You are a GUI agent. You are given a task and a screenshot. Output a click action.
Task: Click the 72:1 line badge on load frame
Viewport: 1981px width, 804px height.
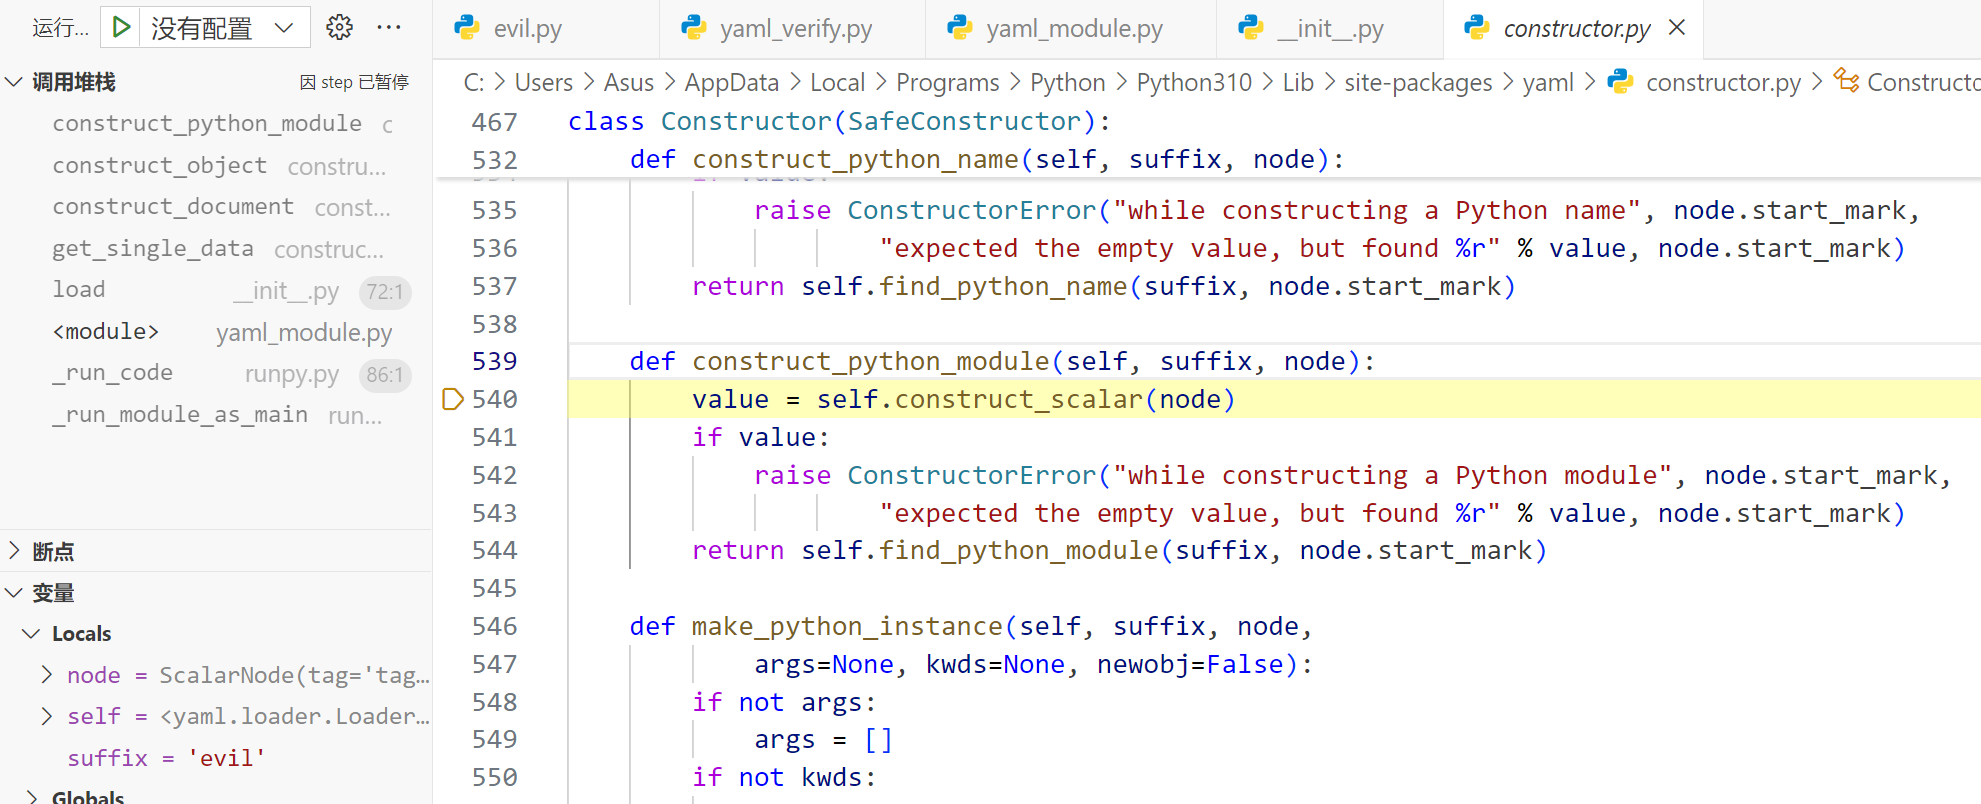click(x=385, y=292)
